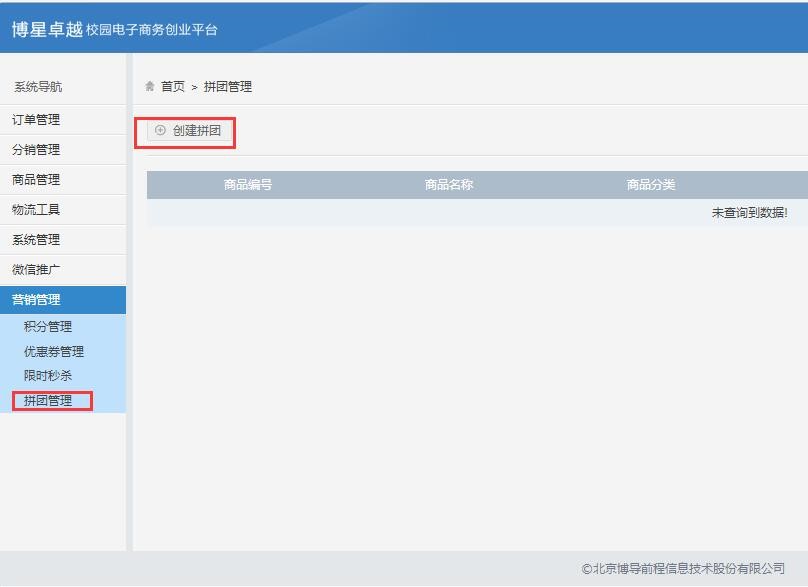Click the 系统导航 sidebar heading
This screenshot has width=808, height=587.
[38, 87]
